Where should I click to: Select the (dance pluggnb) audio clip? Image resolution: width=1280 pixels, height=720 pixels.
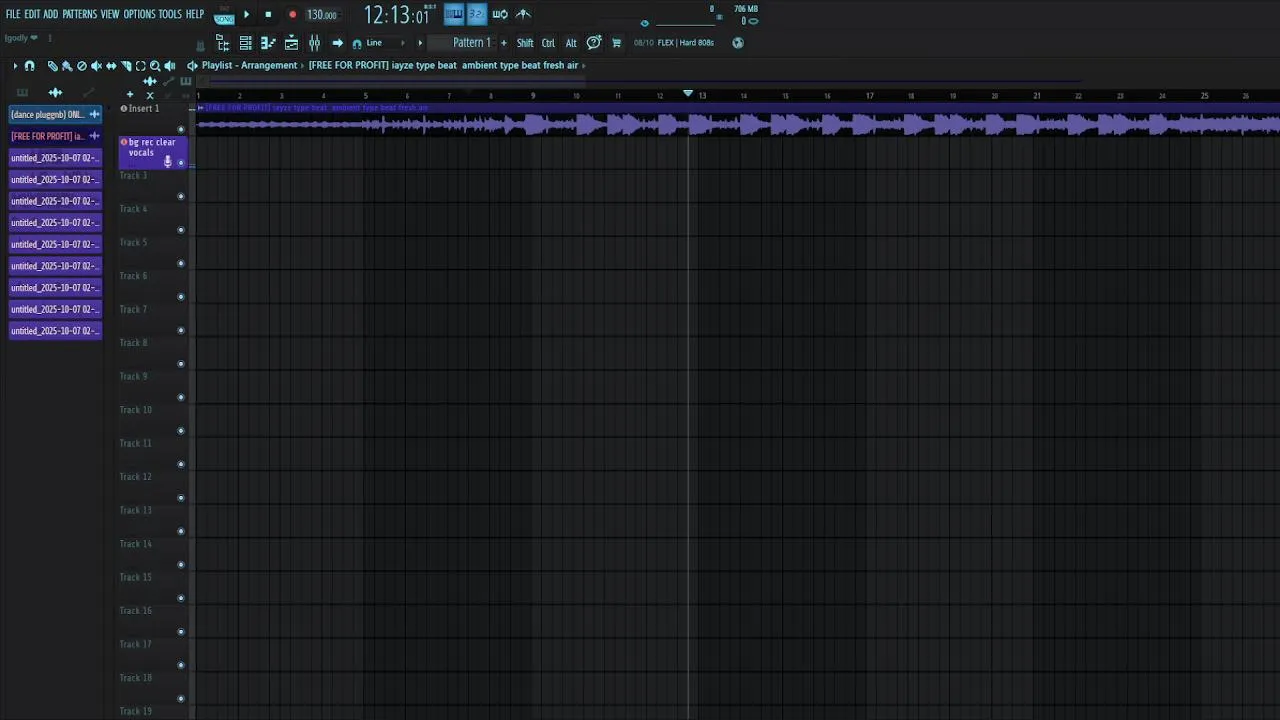tap(55, 114)
